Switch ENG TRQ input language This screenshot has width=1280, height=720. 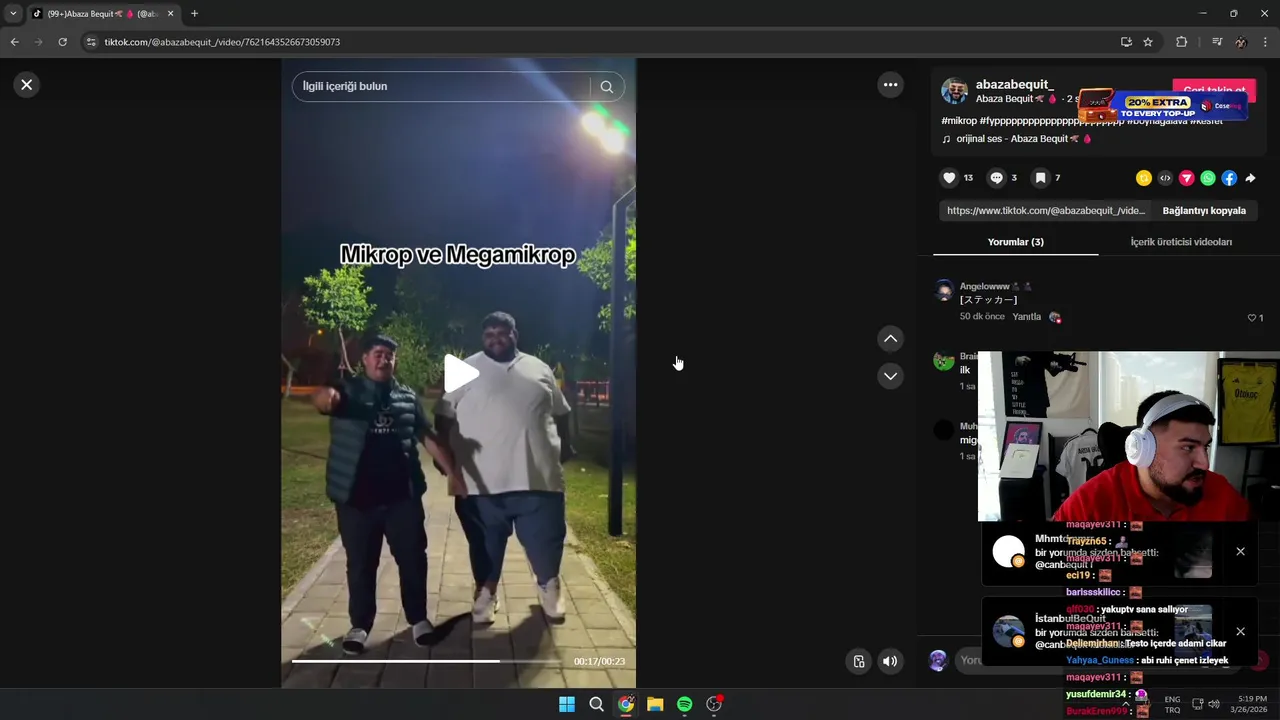click(1172, 704)
